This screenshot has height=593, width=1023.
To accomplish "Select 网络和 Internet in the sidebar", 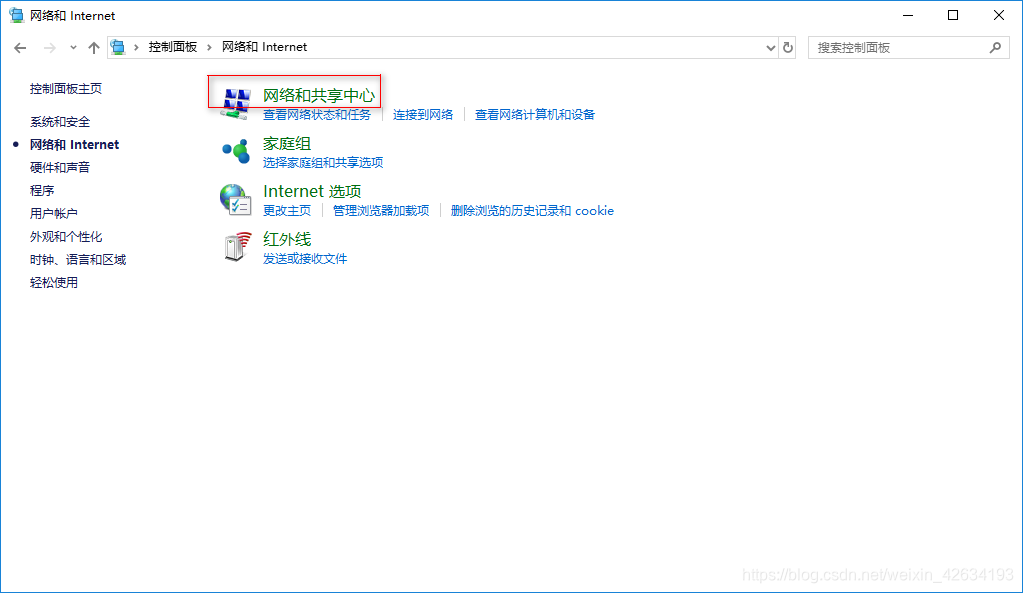I will (x=74, y=145).
